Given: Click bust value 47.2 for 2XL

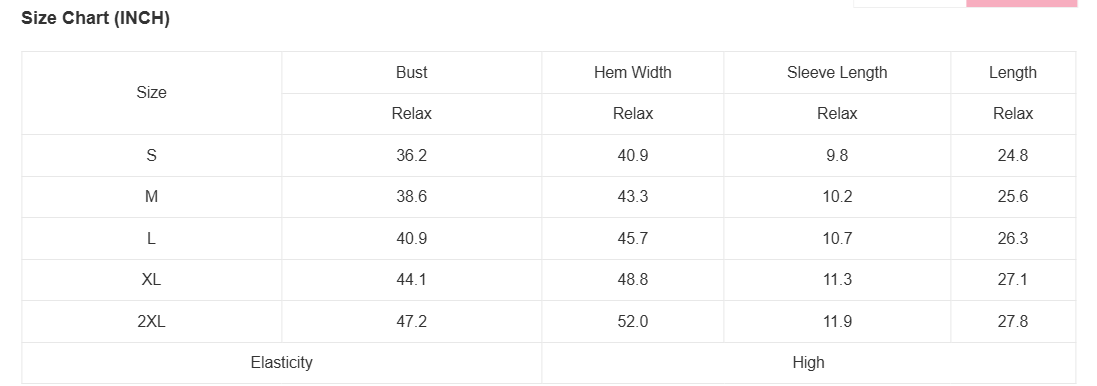Looking at the screenshot, I should (x=411, y=322).
